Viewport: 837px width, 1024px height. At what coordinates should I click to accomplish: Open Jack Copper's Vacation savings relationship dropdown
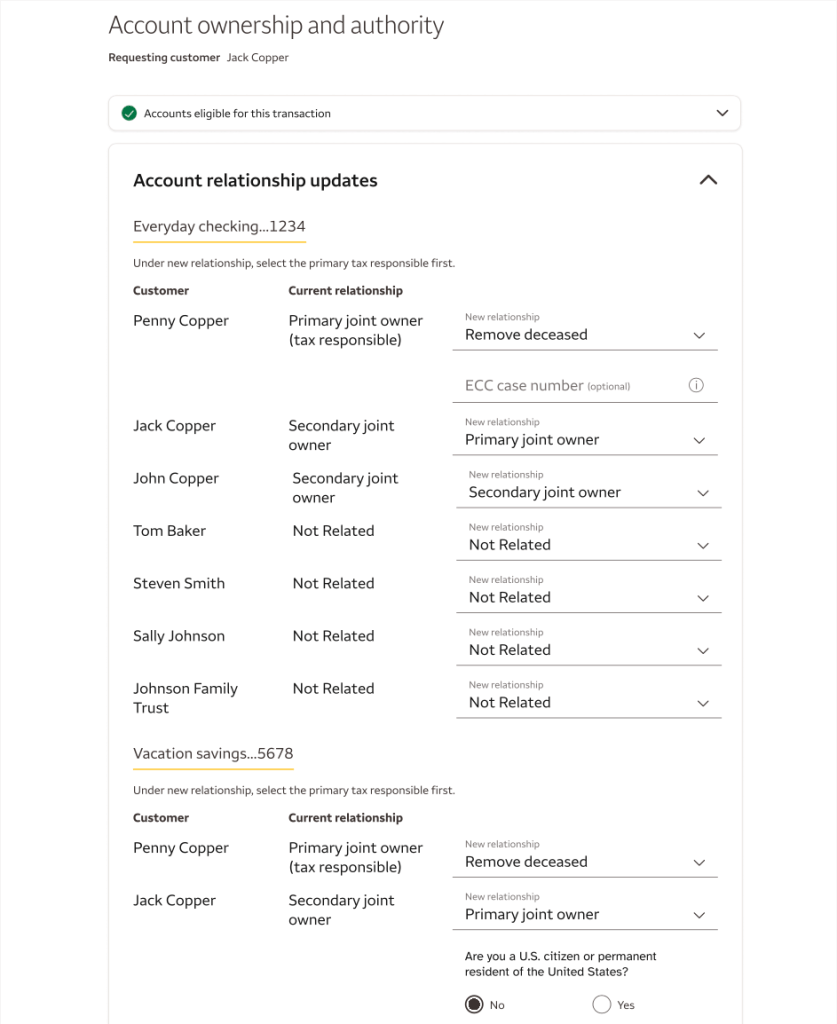click(x=585, y=914)
